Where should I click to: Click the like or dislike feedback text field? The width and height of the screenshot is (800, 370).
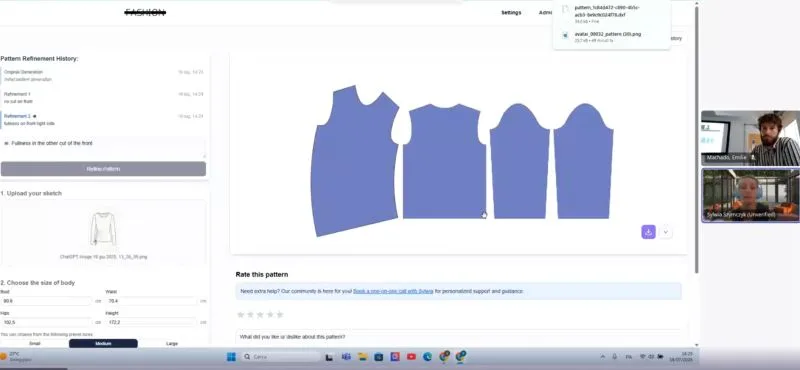pyautogui.click(x=458, y=337)
